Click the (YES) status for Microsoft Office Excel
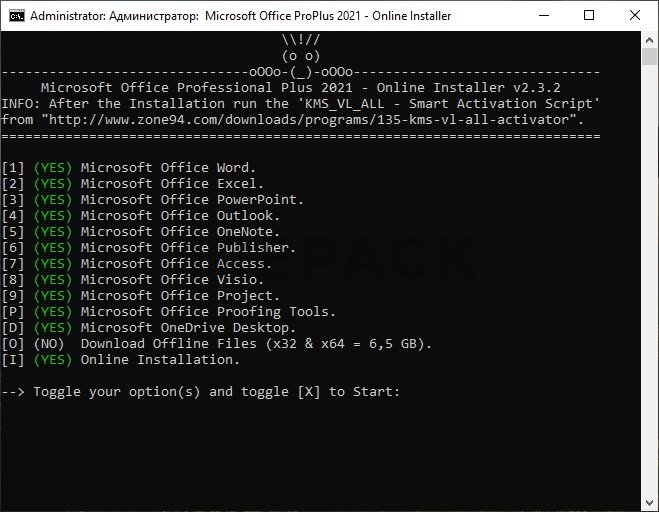The height and width of the screenshot is (512, 659). point(53,184)
